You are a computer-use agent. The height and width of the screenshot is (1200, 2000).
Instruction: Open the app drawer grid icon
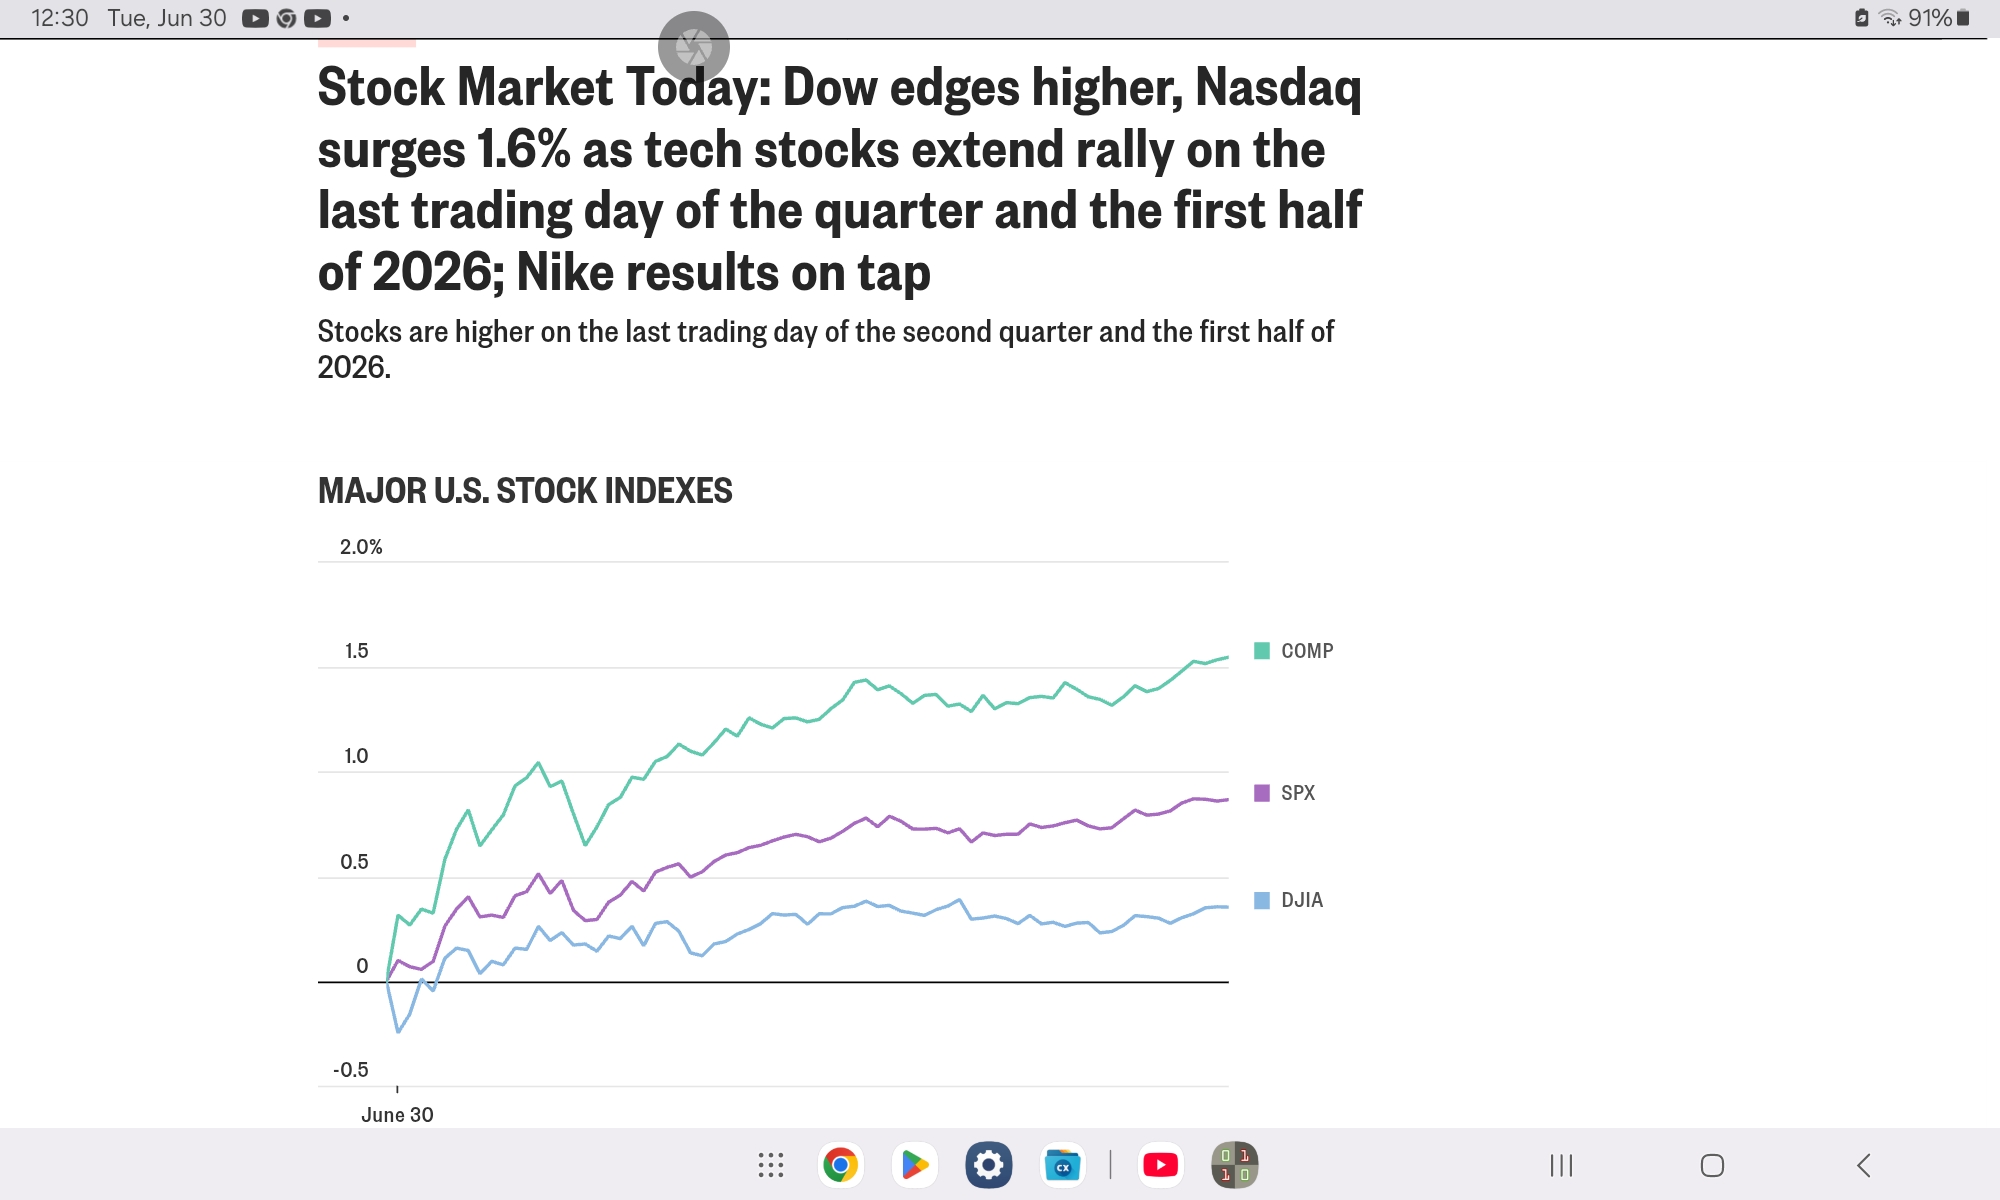[770, 1165]
